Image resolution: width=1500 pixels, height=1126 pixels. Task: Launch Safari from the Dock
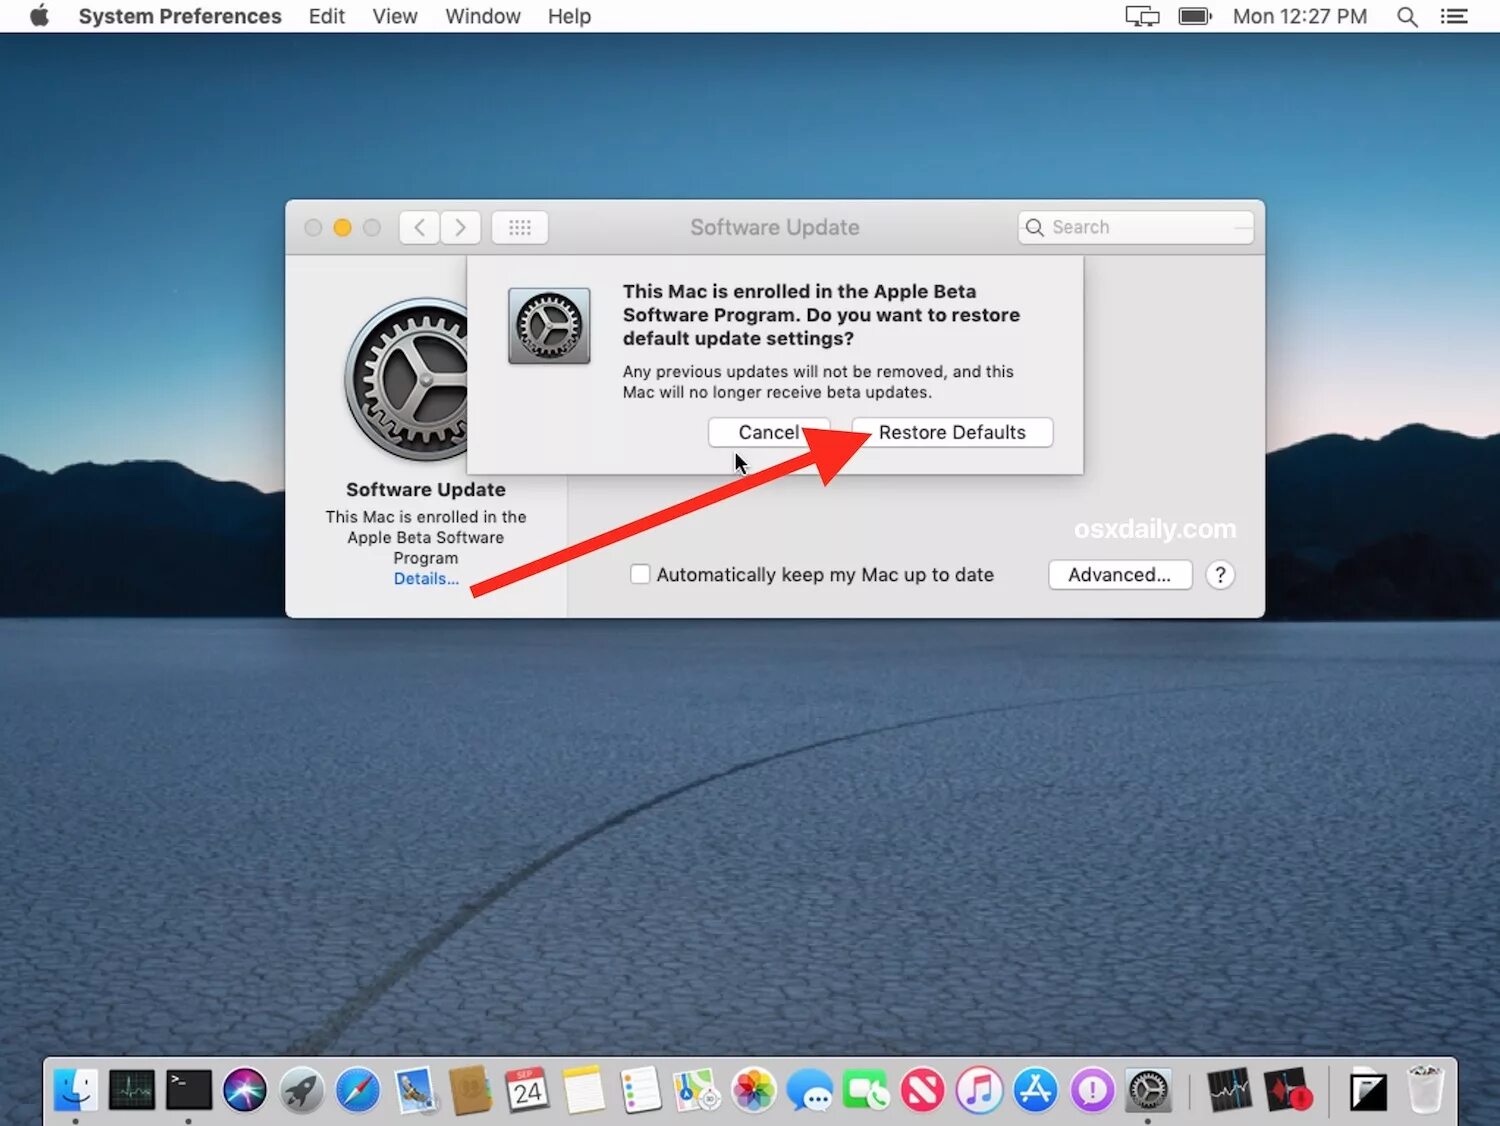coord(358,1089)
